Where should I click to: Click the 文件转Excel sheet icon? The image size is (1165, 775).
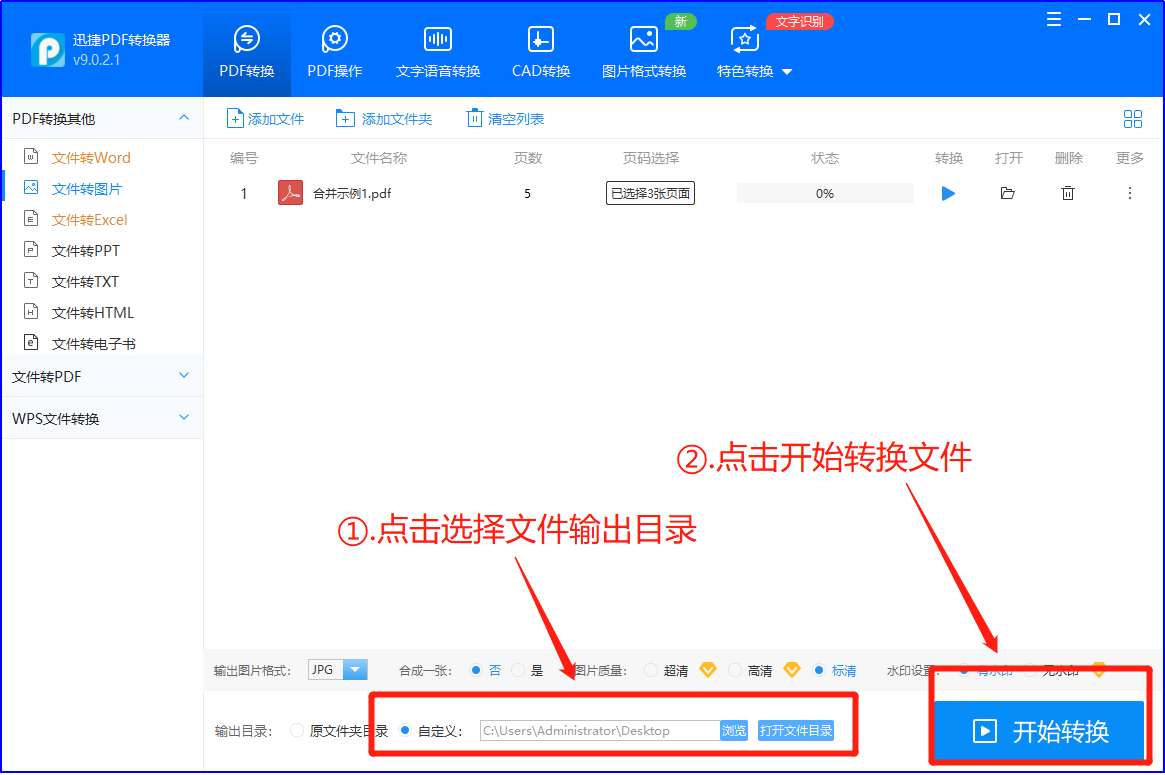pos(31,218)
